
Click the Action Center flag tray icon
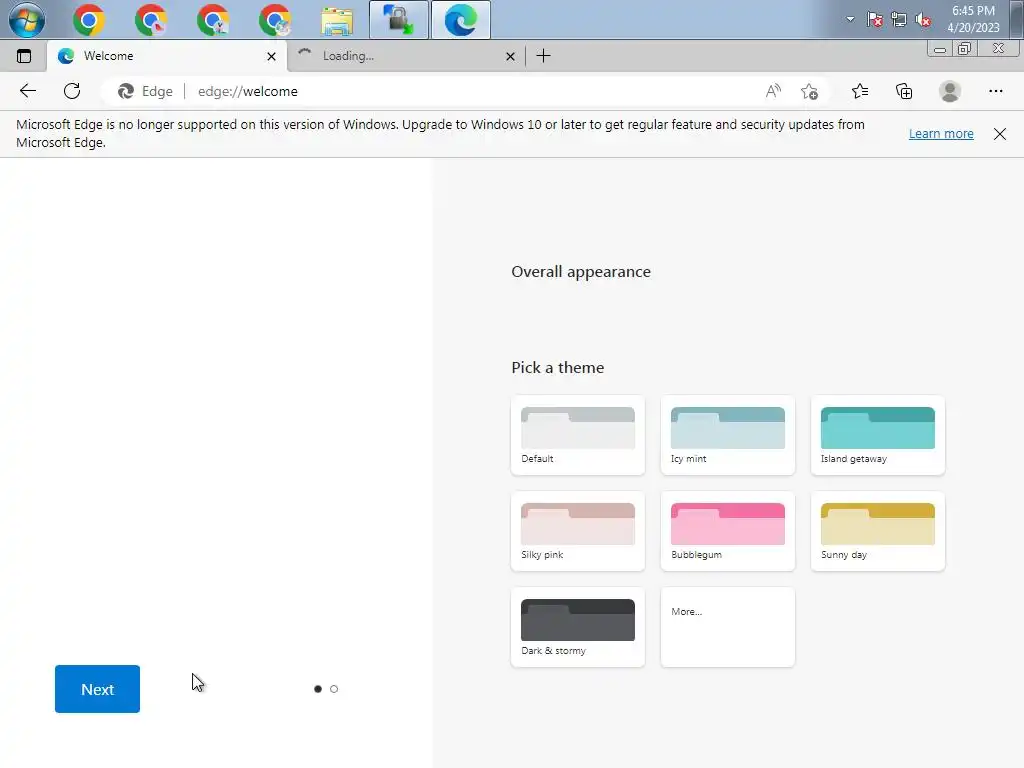pos(874,20)
